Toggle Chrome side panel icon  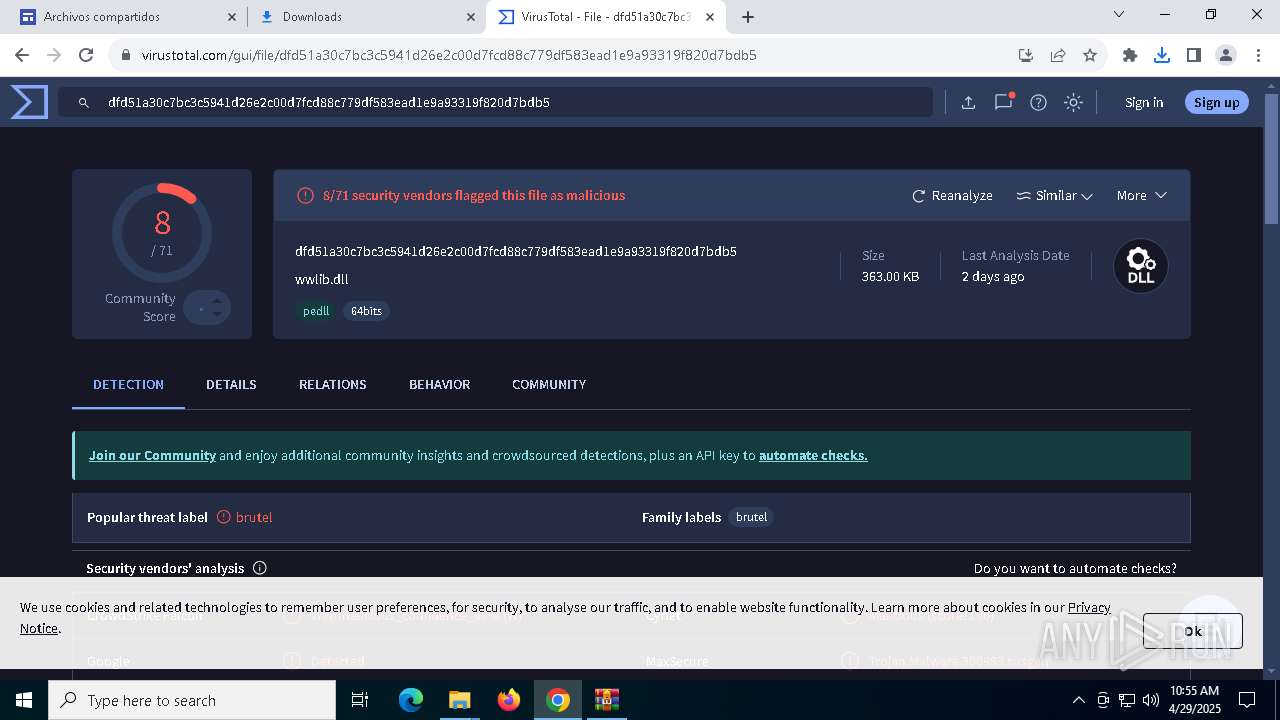(1194, 55)
